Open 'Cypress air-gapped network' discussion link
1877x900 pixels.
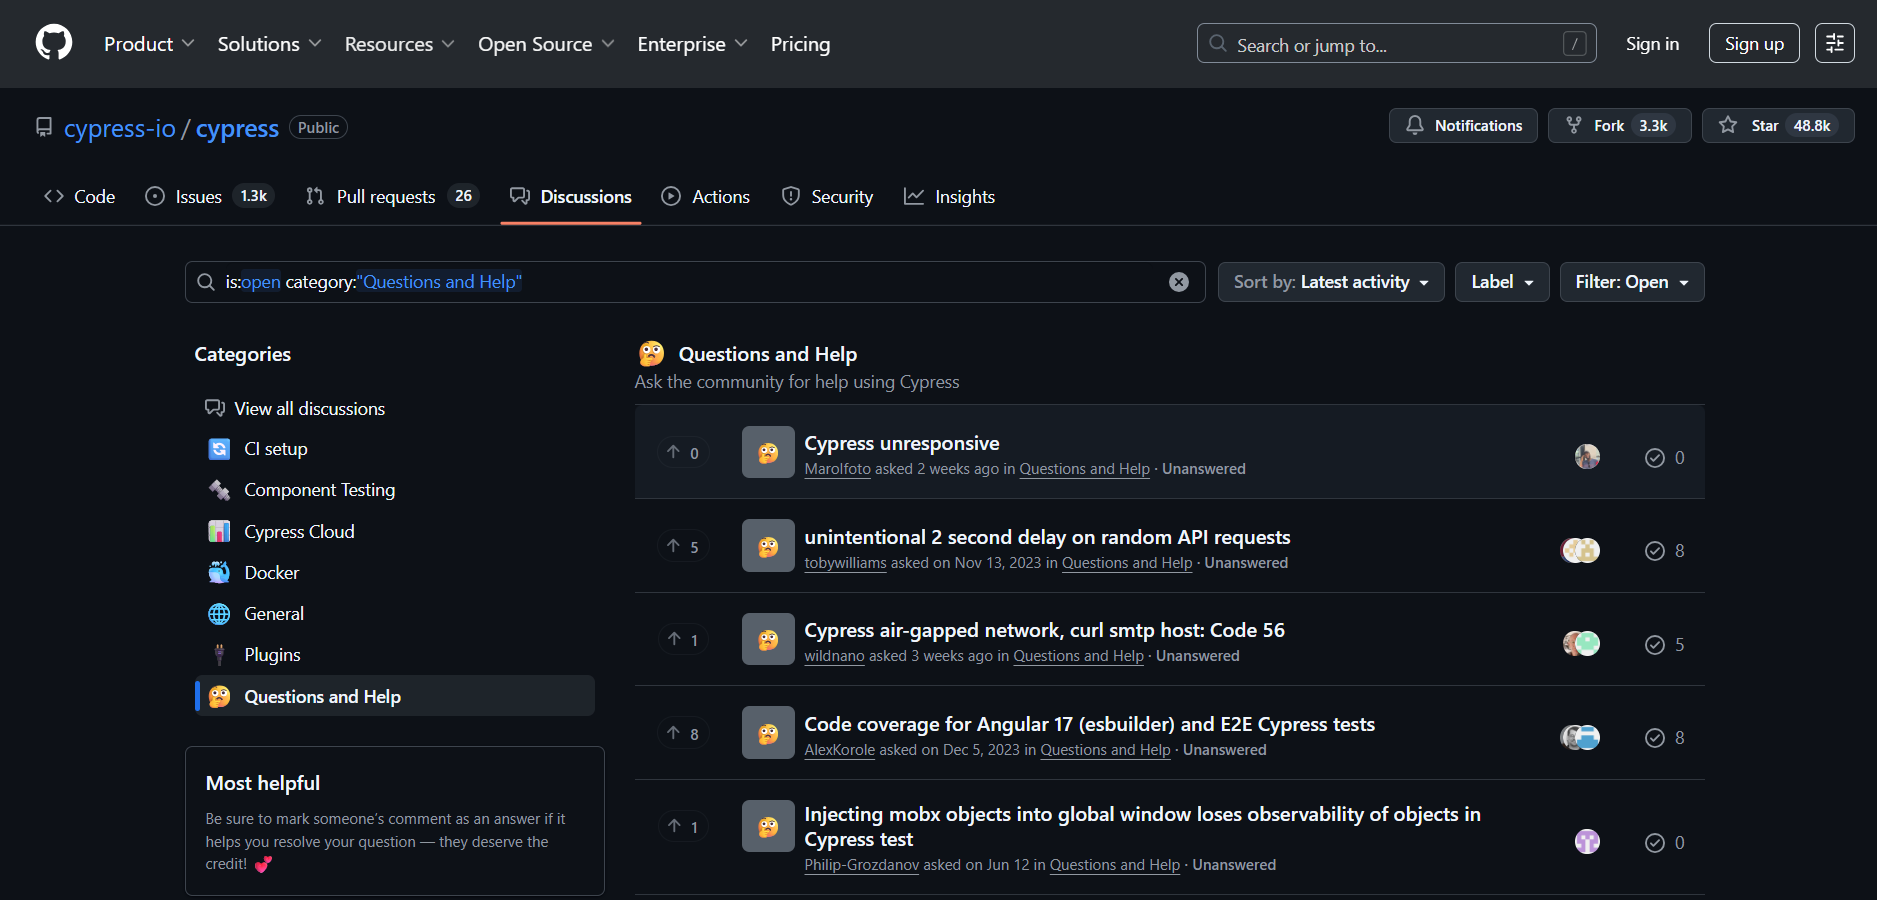click(x=1044, y=630)
